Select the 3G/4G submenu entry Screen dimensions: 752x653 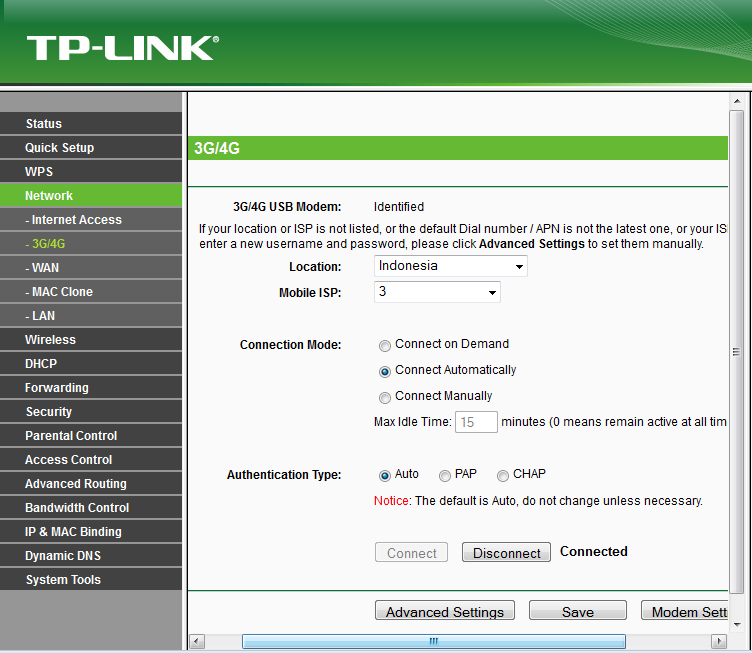point(91,243)
